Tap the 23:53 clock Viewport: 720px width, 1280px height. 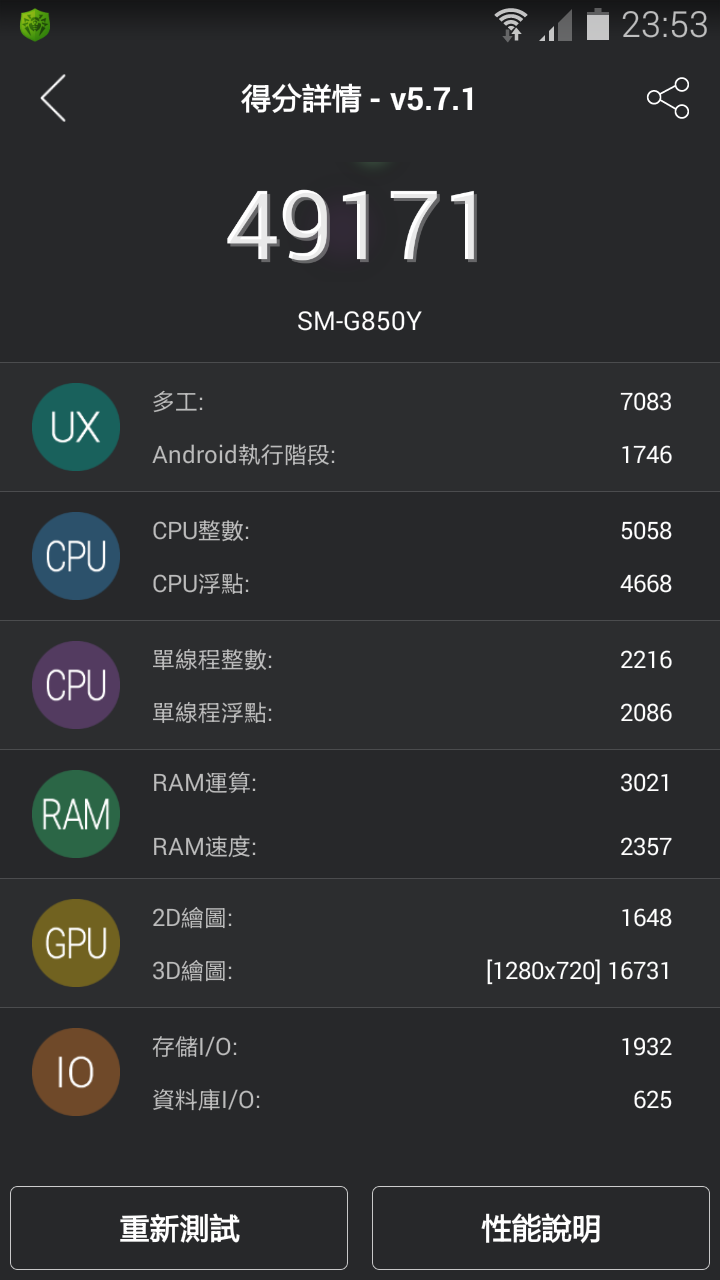tap(664, 25)
